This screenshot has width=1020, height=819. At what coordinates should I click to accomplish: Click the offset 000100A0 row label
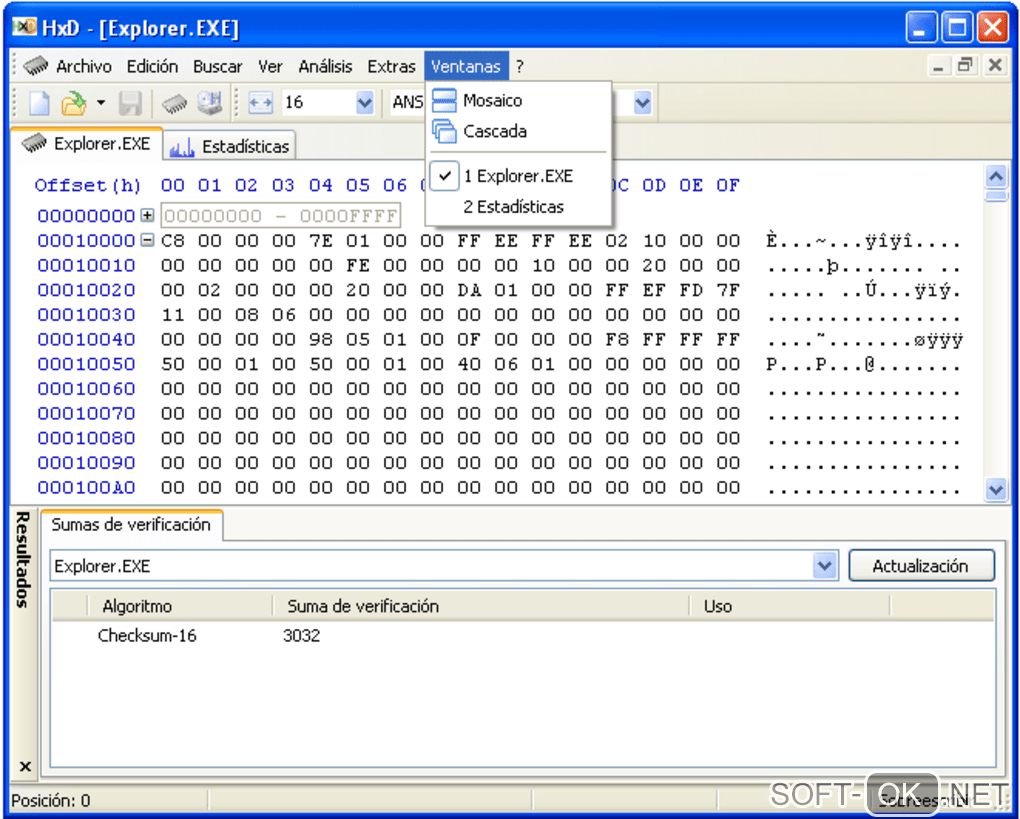(87, 488)
